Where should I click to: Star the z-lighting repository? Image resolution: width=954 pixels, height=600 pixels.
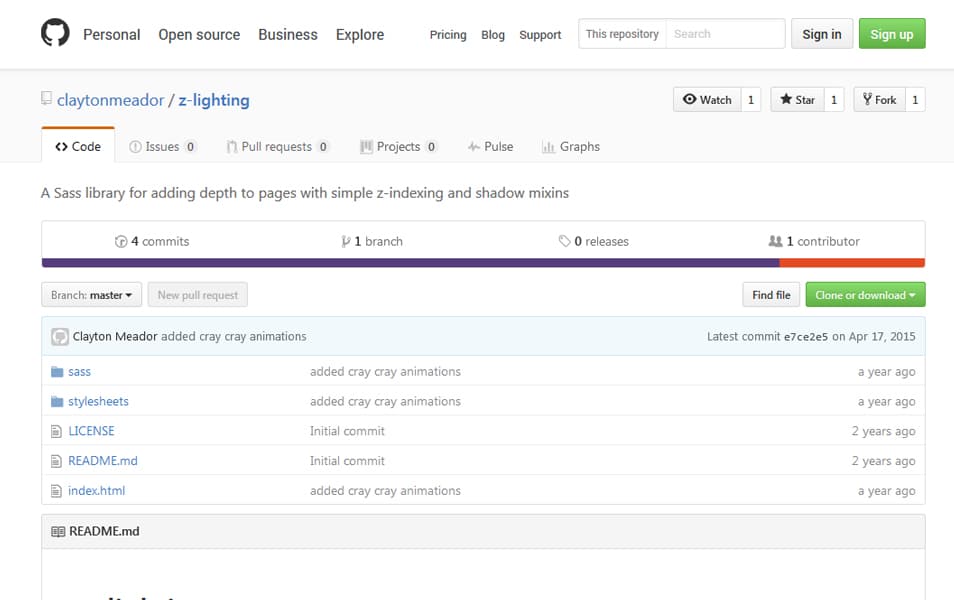point(797,100)
